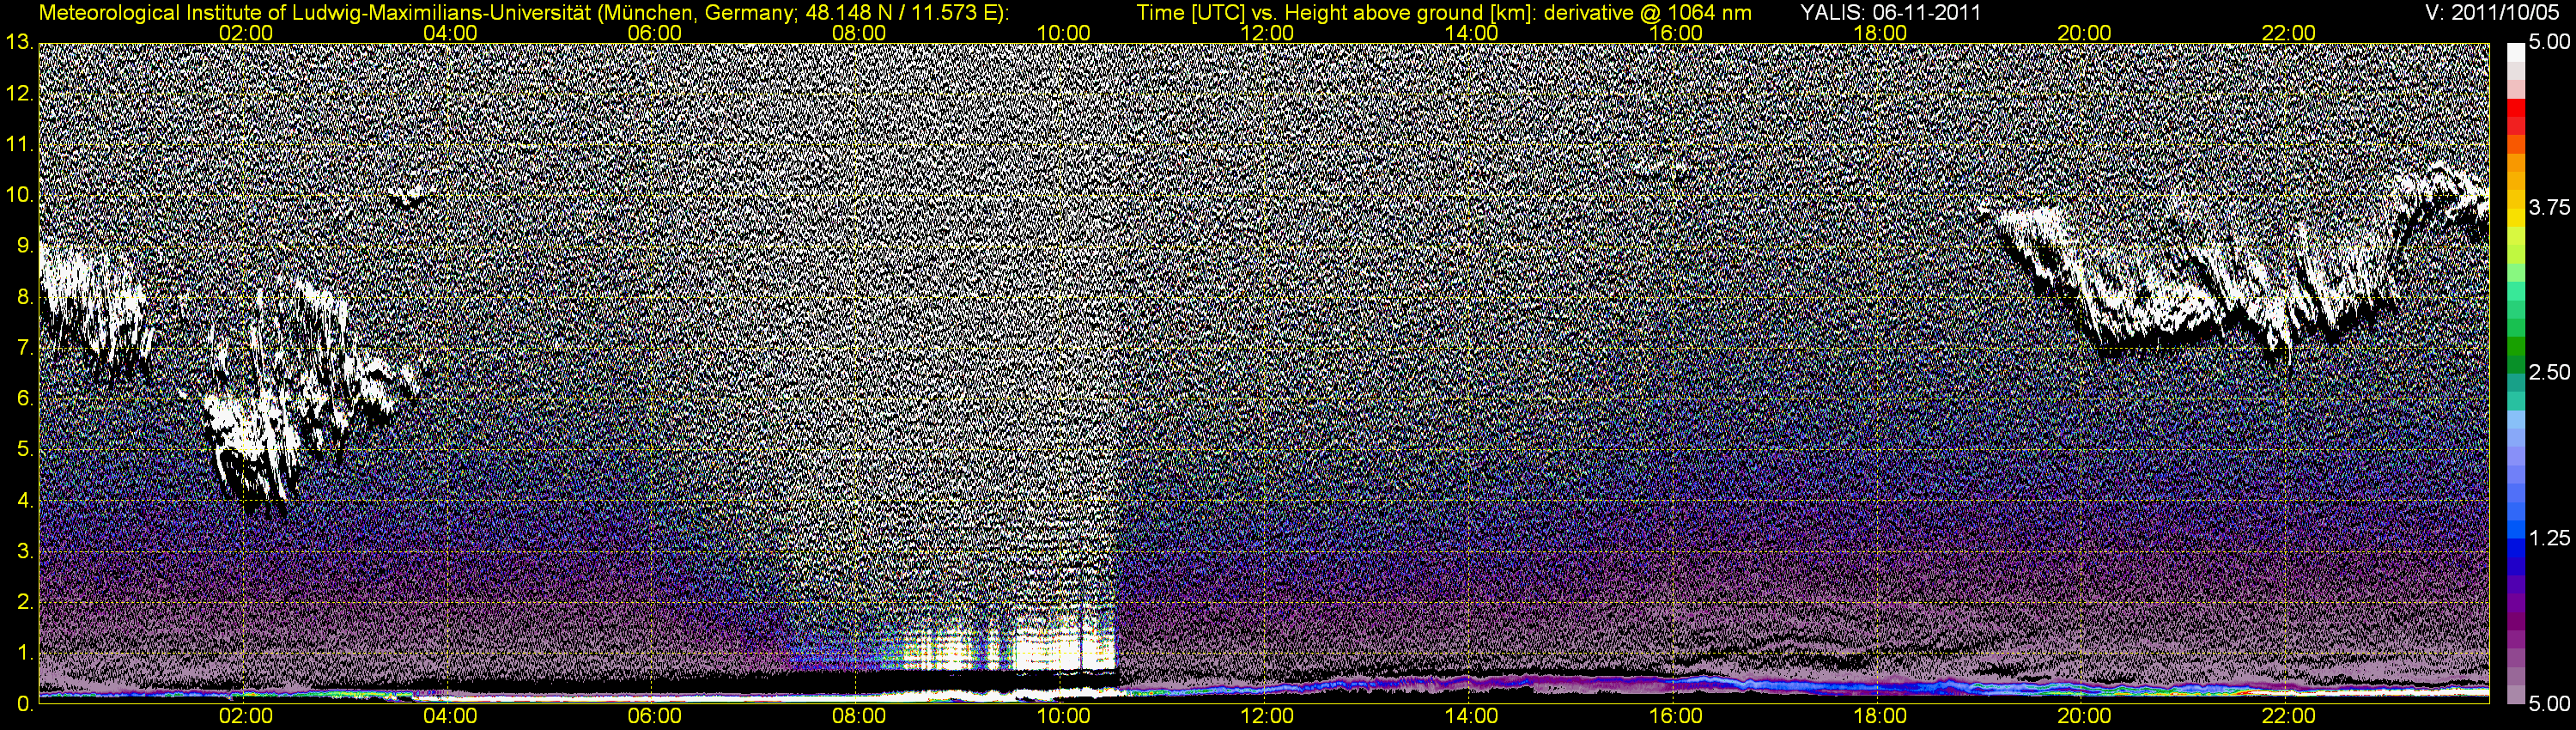Click the 14:00 label on the top time axis

(1472, 33)
